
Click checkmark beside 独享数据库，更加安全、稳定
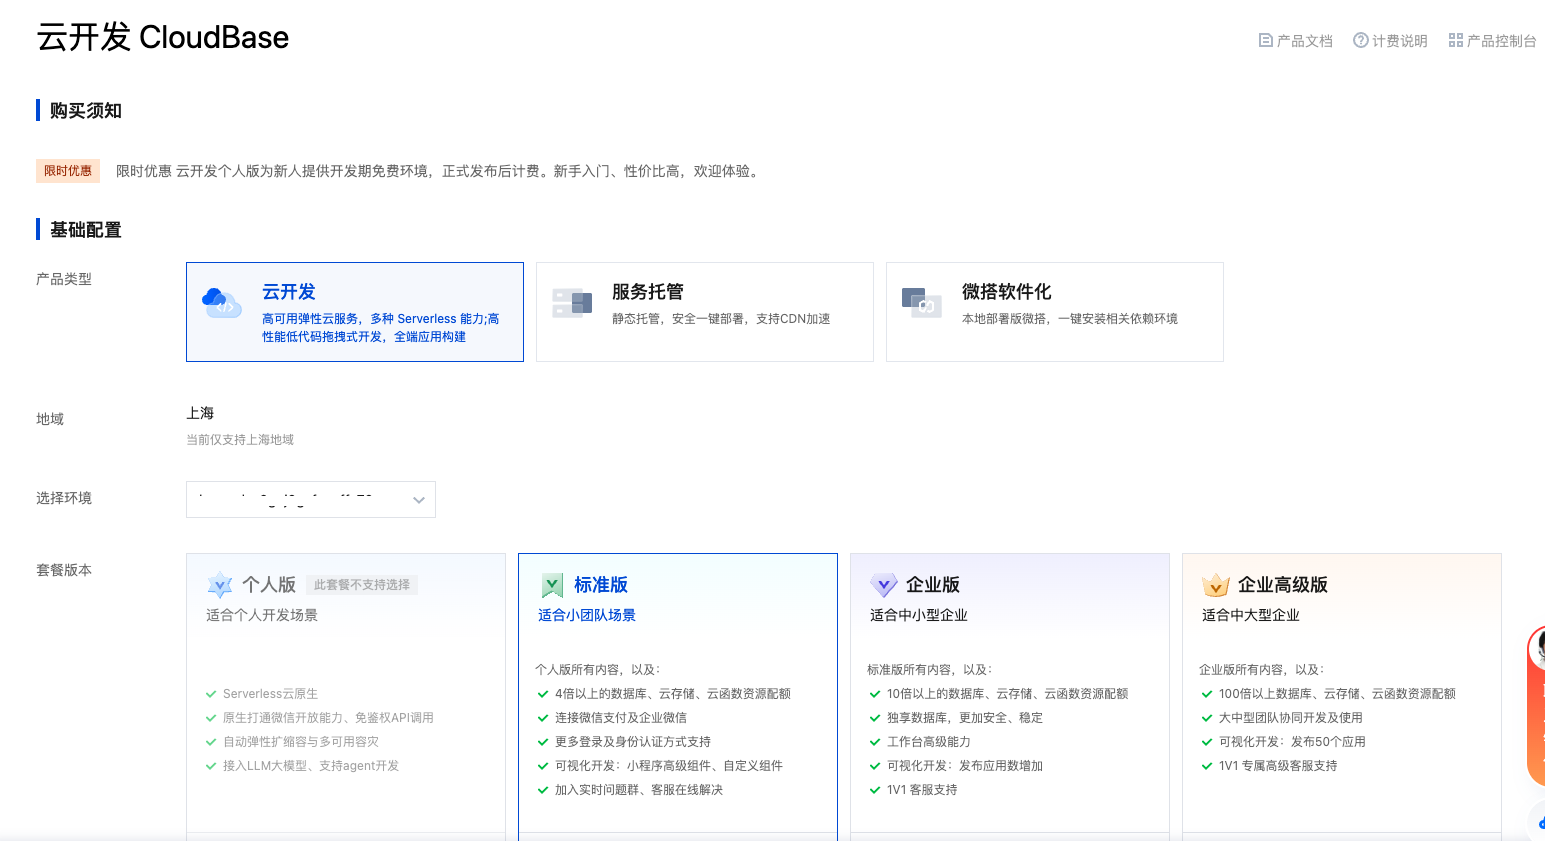[875, 718]
